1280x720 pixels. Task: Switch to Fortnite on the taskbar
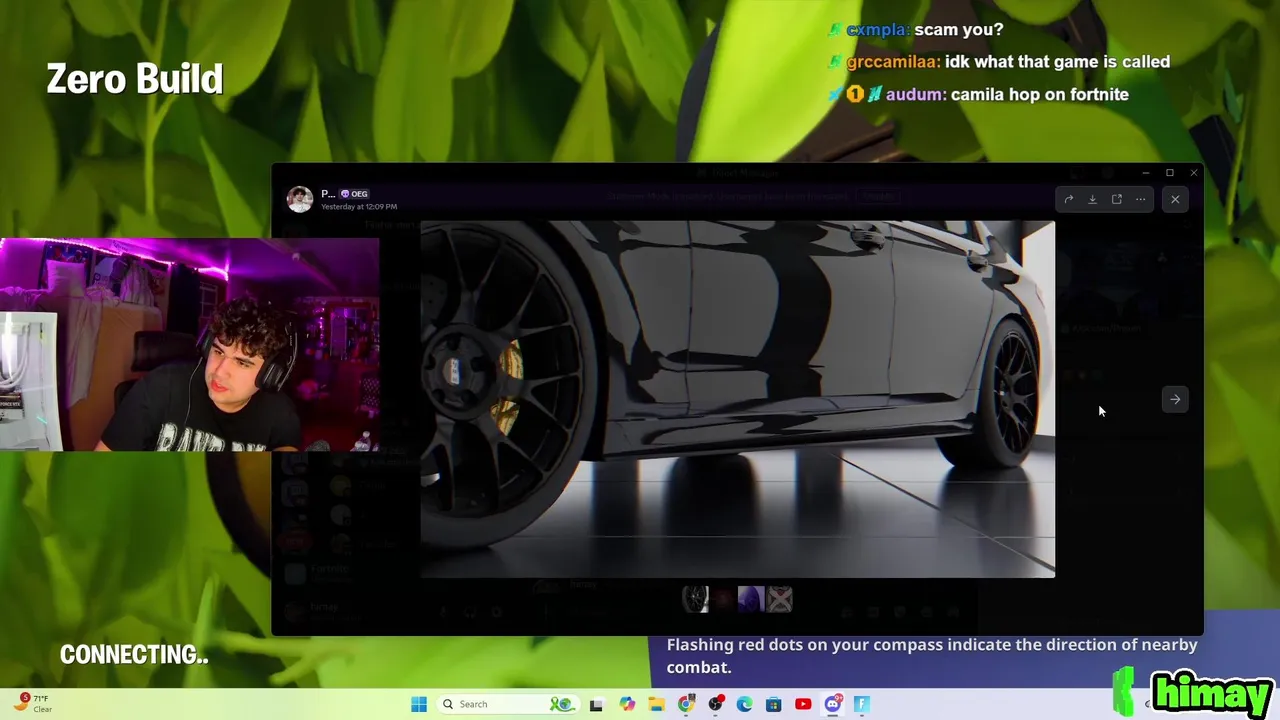(x=861, y=704)
